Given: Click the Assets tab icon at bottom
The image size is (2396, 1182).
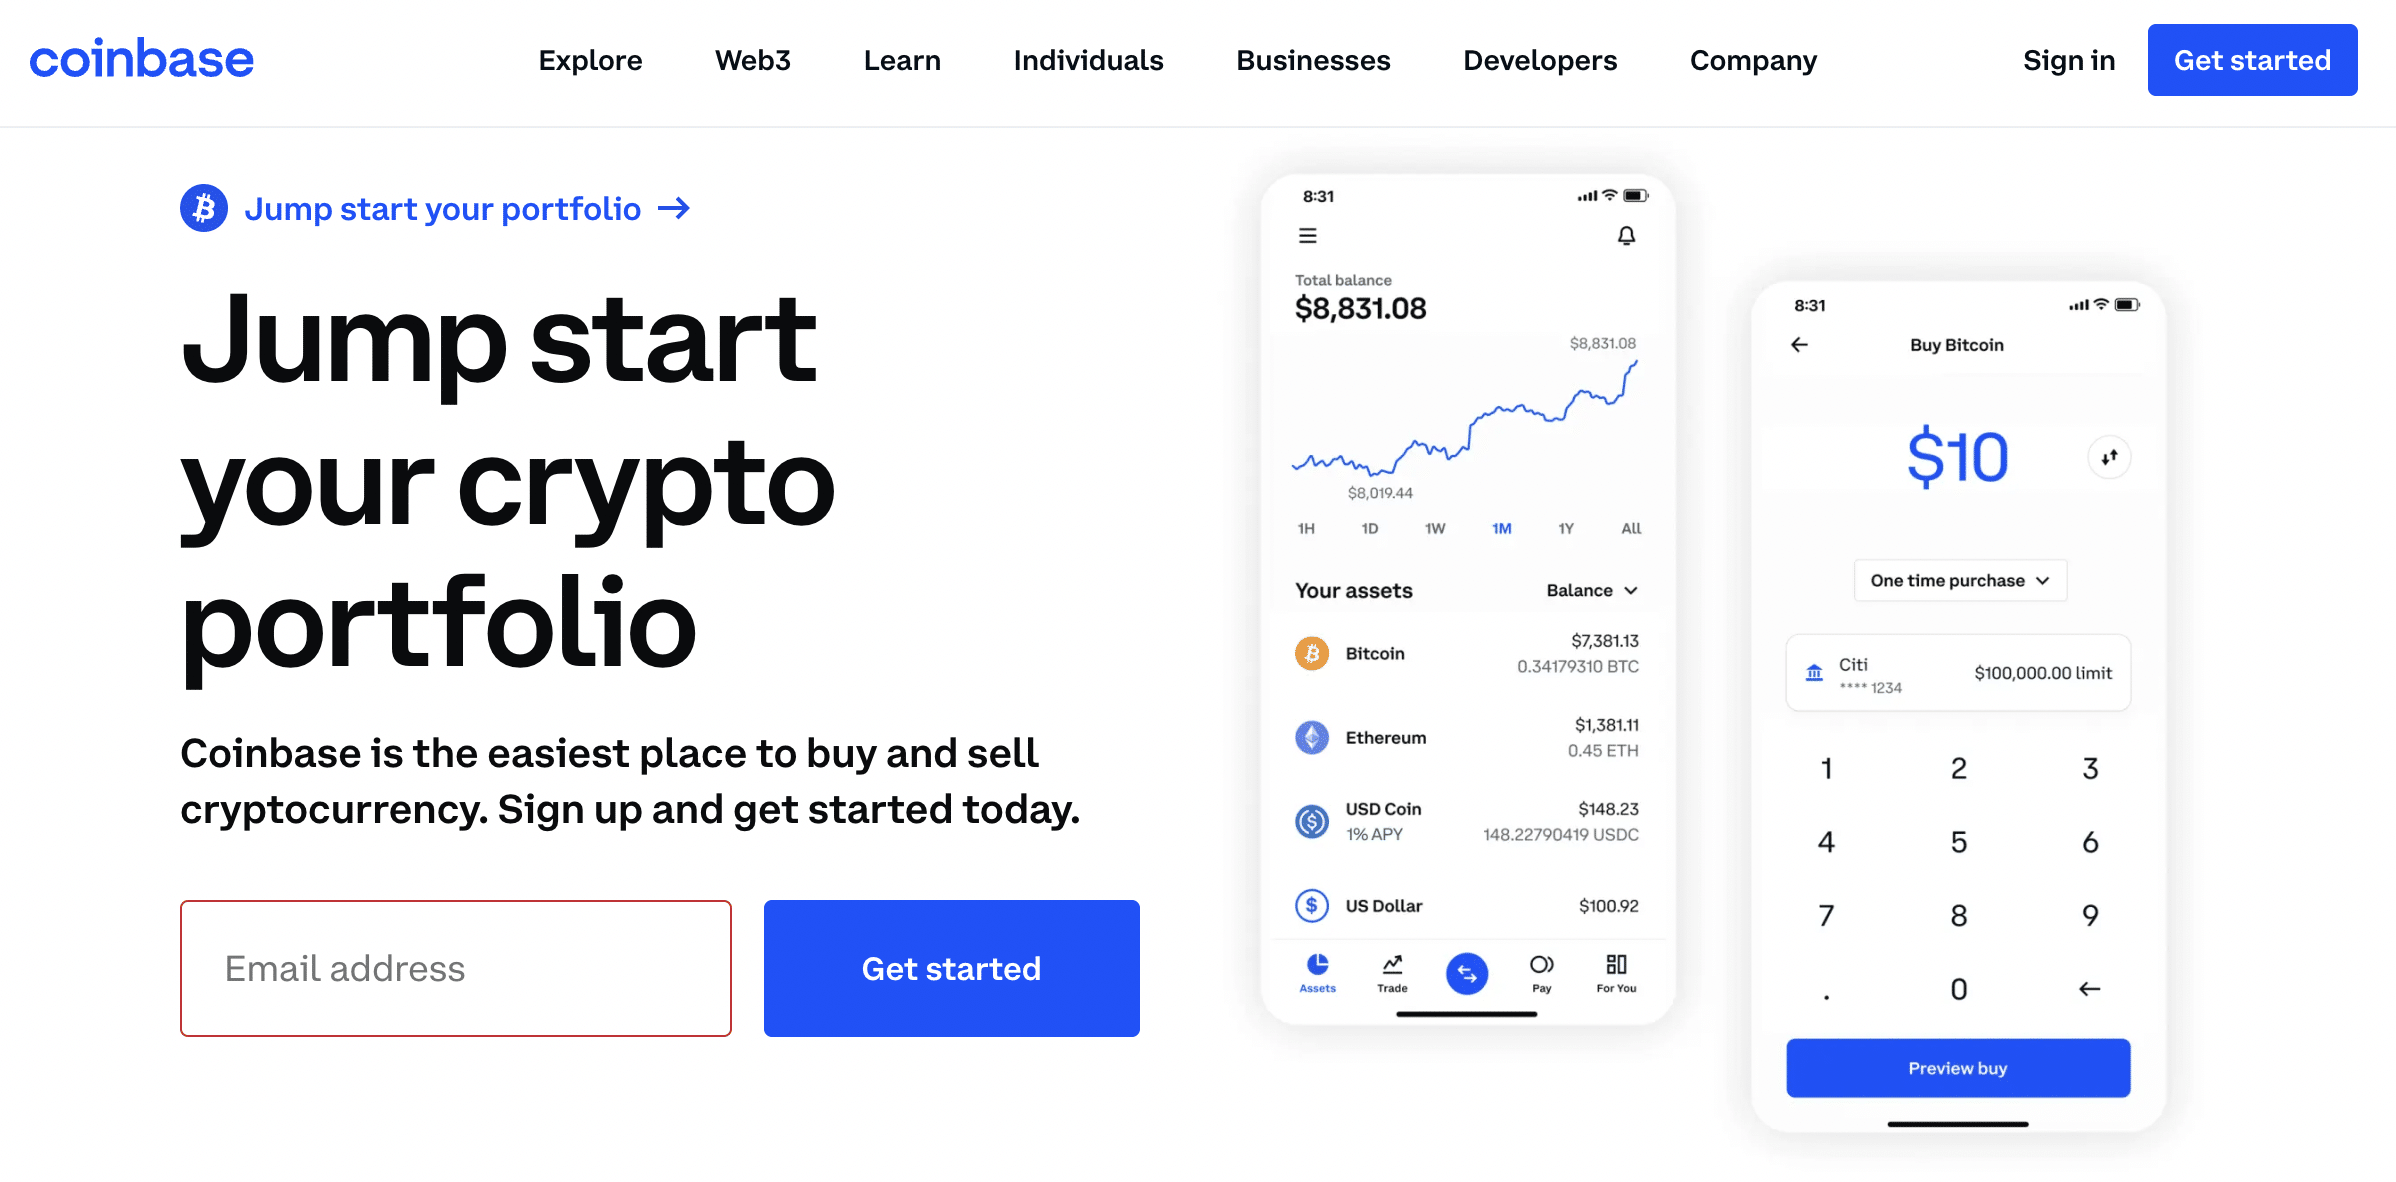Looking at the screenshot, I should tap(1316, 965).
